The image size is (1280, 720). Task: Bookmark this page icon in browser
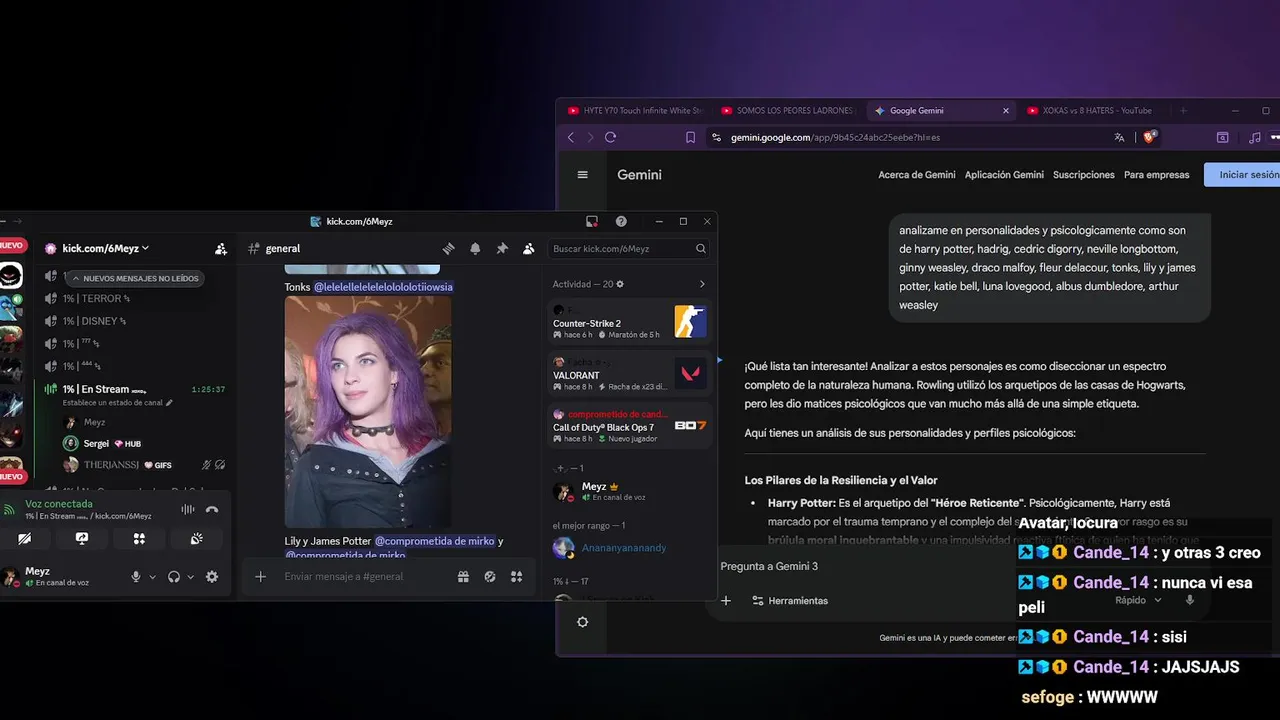coord(690,138)
